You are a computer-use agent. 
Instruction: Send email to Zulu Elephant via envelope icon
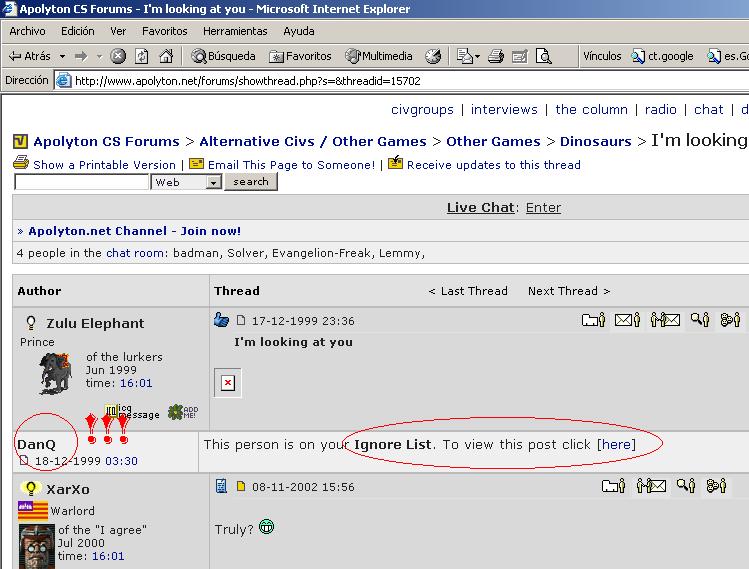[627, 320]
